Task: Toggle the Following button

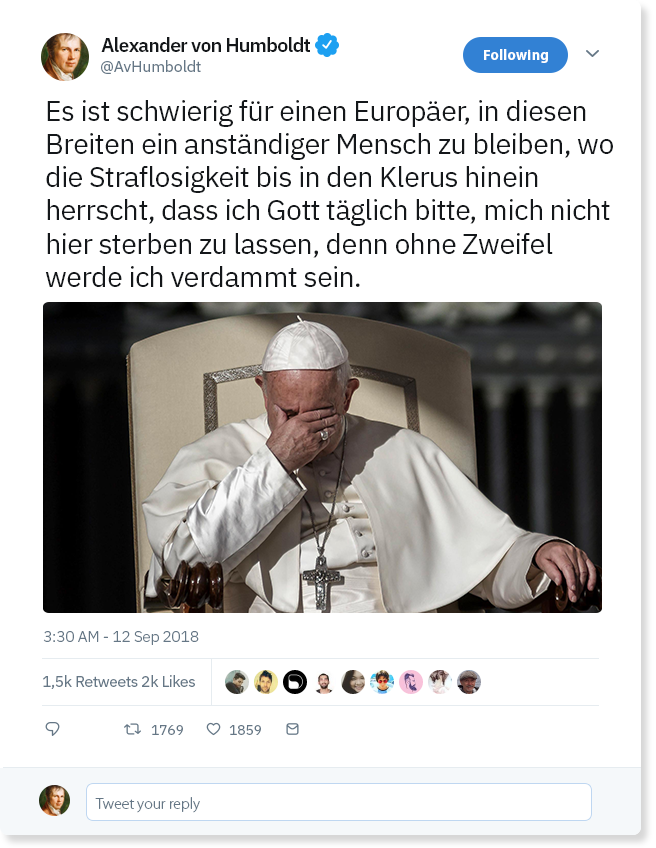Action: click(515, 55)
